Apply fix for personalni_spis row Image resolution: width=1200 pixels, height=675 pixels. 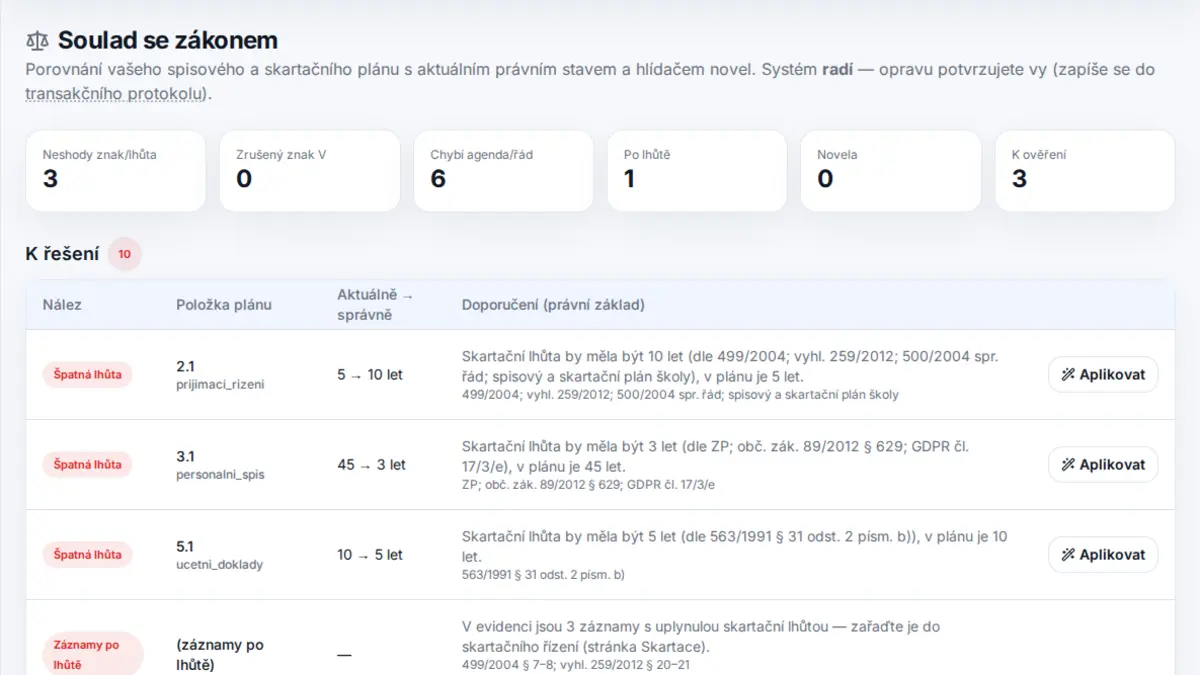[x=1103, y=465]
